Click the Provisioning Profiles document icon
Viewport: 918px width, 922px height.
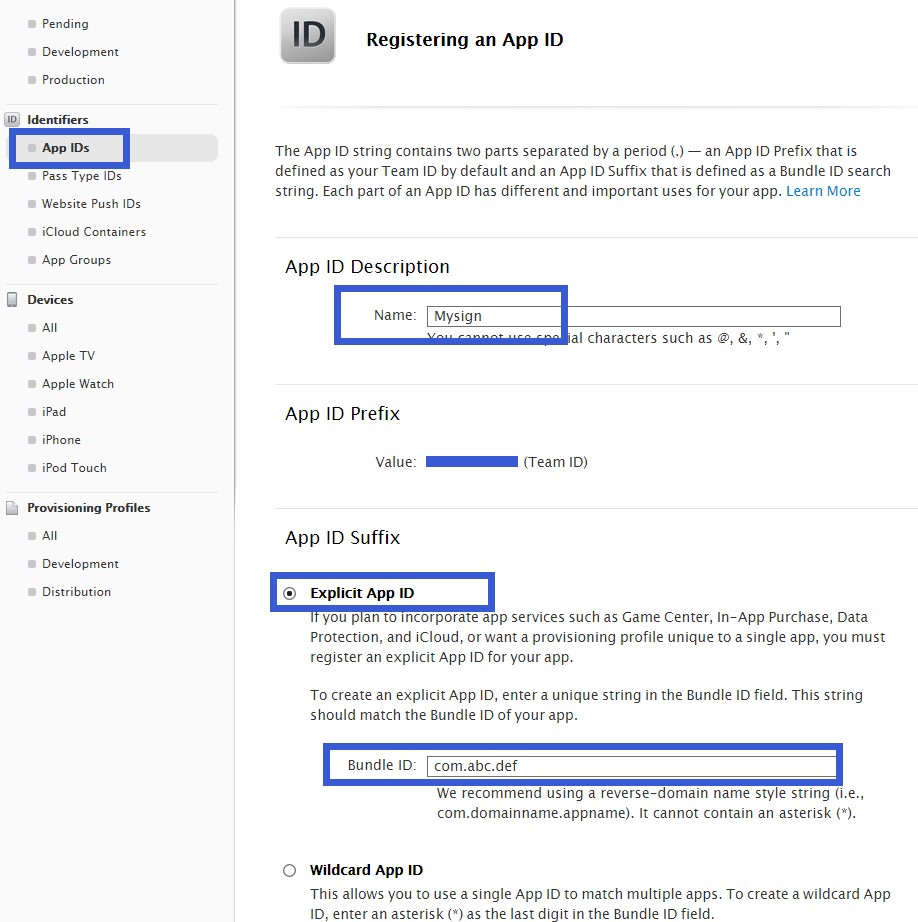point(12,508)
